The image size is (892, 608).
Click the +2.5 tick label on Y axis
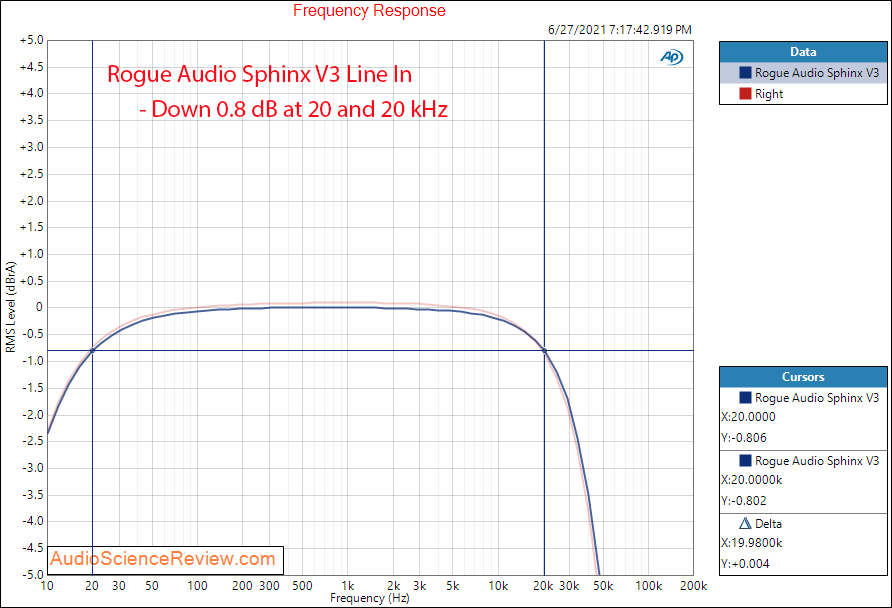tap(31, 174)
